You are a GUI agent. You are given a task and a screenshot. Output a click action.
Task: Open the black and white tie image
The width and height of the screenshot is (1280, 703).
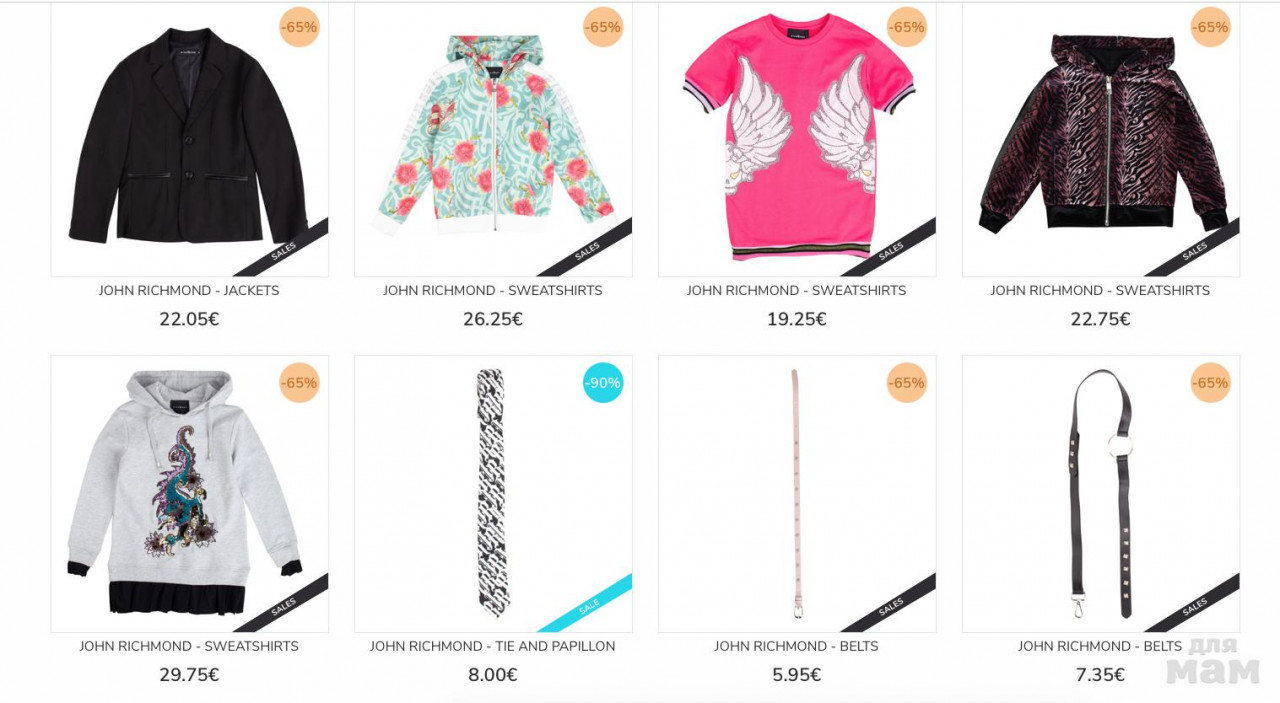(493, 494)
